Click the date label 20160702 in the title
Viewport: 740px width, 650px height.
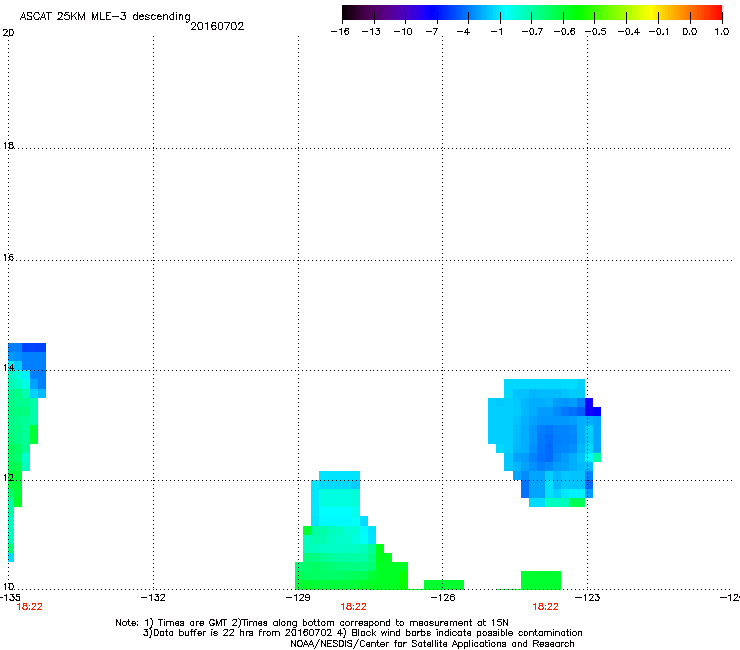click(x=217, y=26)
